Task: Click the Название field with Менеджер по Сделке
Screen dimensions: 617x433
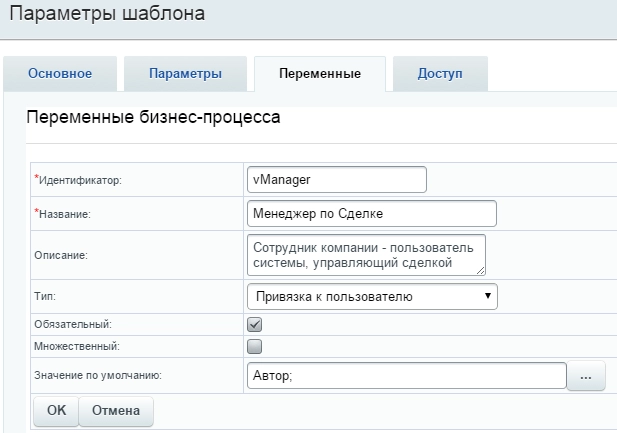Action: coord(370,213)
